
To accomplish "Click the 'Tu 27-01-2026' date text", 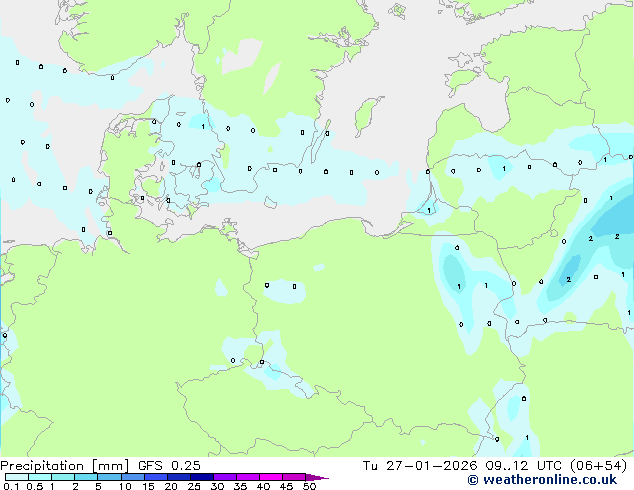I will (420, 466).
